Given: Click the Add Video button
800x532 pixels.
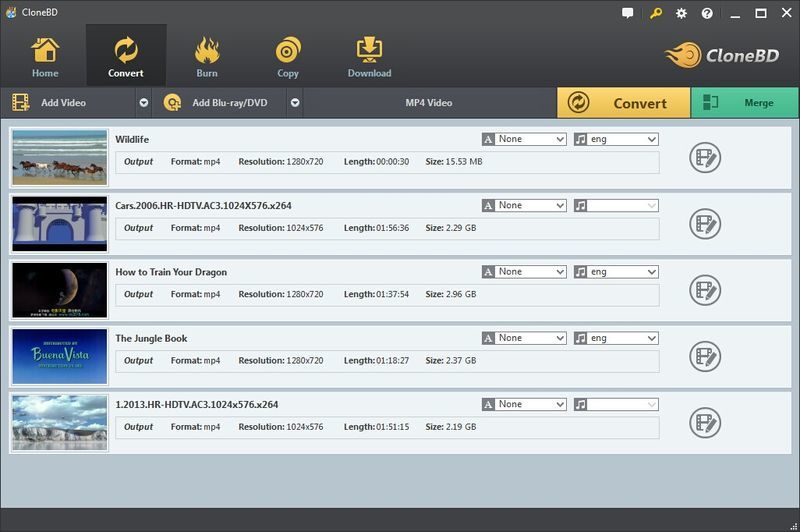Looking at the screenshot, I should tap(67, 103).
